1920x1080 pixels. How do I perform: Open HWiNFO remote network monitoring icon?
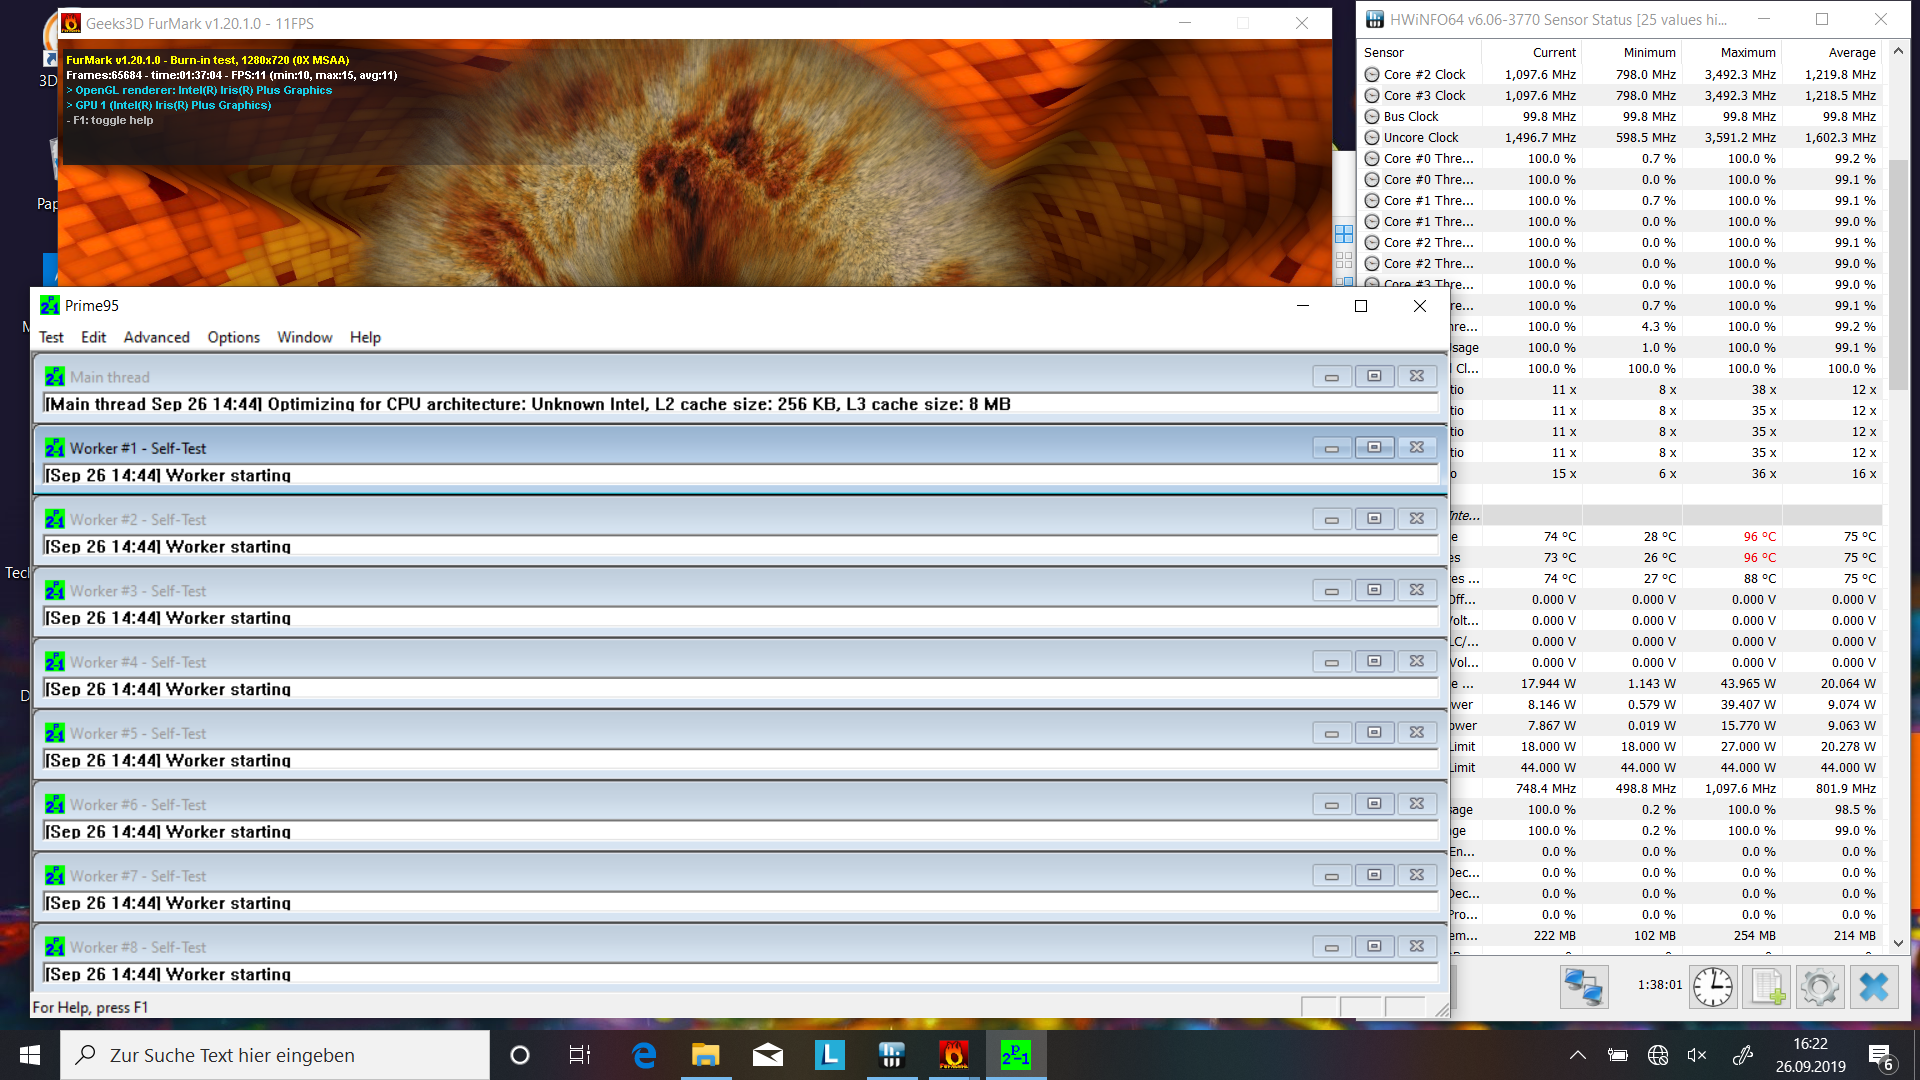coord(1584,987)
